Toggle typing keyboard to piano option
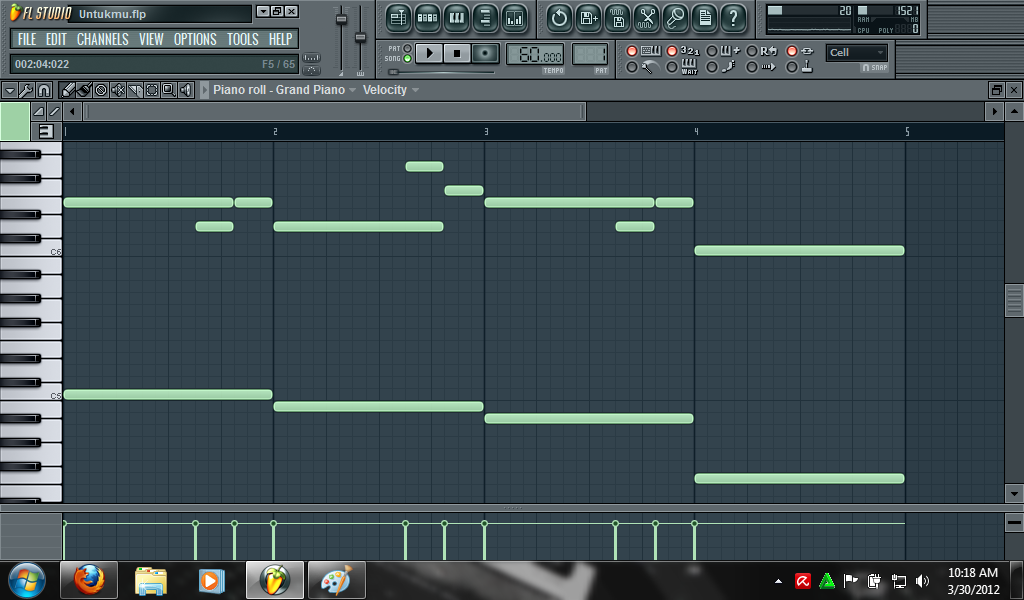 (x=632, y=51)
